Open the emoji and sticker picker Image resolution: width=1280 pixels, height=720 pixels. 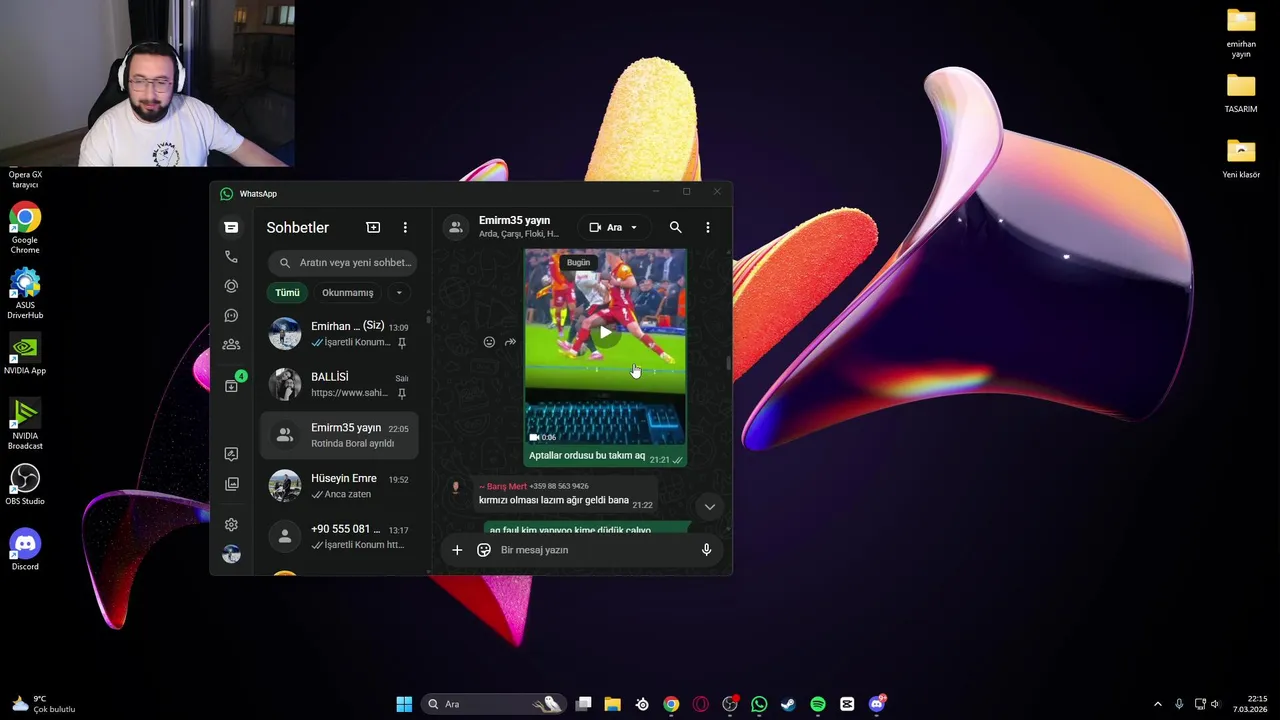[x=484, y=550]
